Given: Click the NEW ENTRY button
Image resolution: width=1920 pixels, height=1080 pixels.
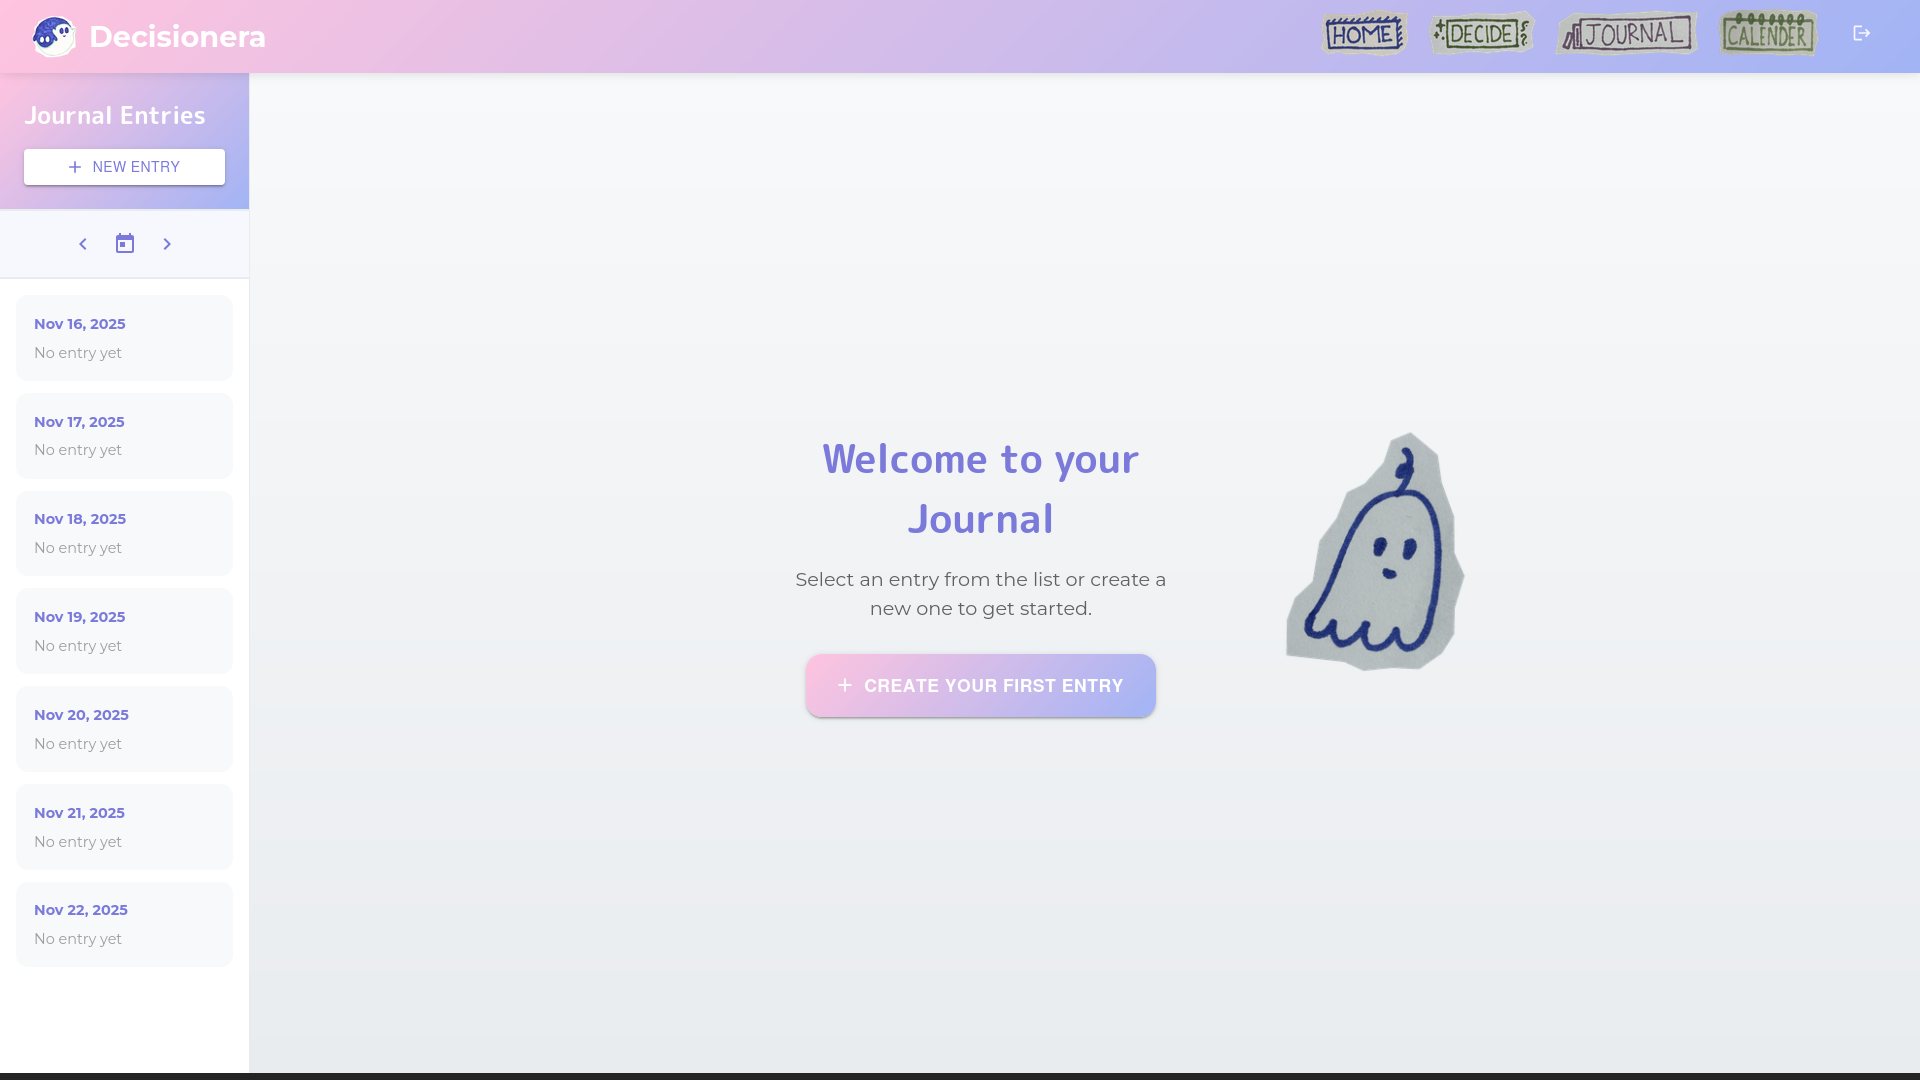Looking at the screenshot, I should 124,167.
